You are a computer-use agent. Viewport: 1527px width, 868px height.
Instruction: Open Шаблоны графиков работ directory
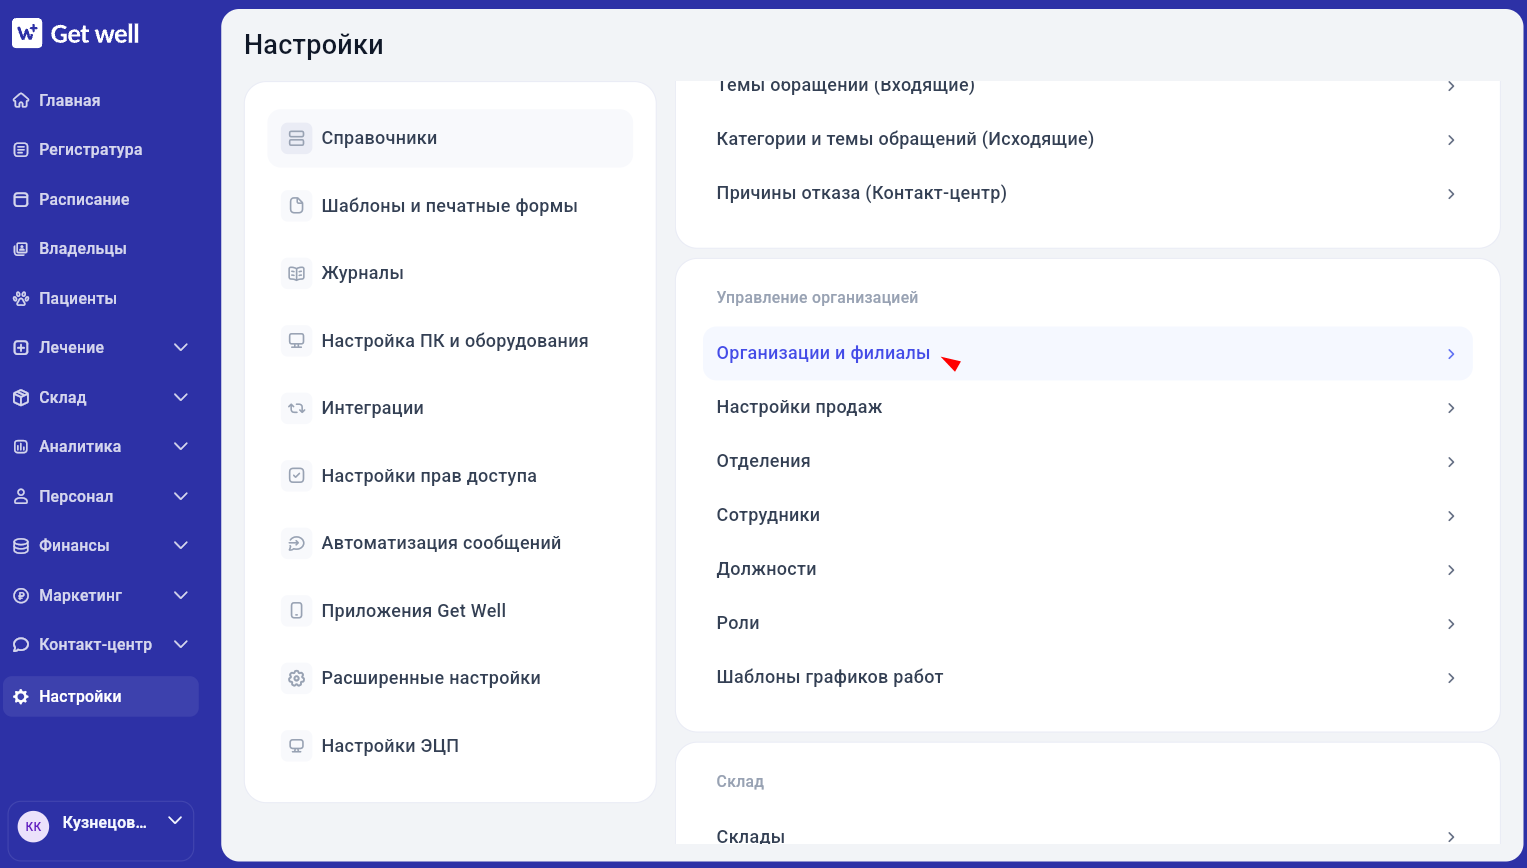coord(1088,678)
